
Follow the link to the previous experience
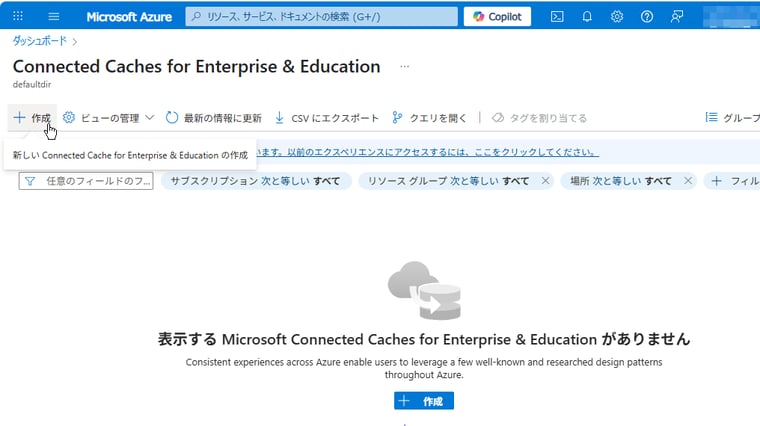click(428, 152)
